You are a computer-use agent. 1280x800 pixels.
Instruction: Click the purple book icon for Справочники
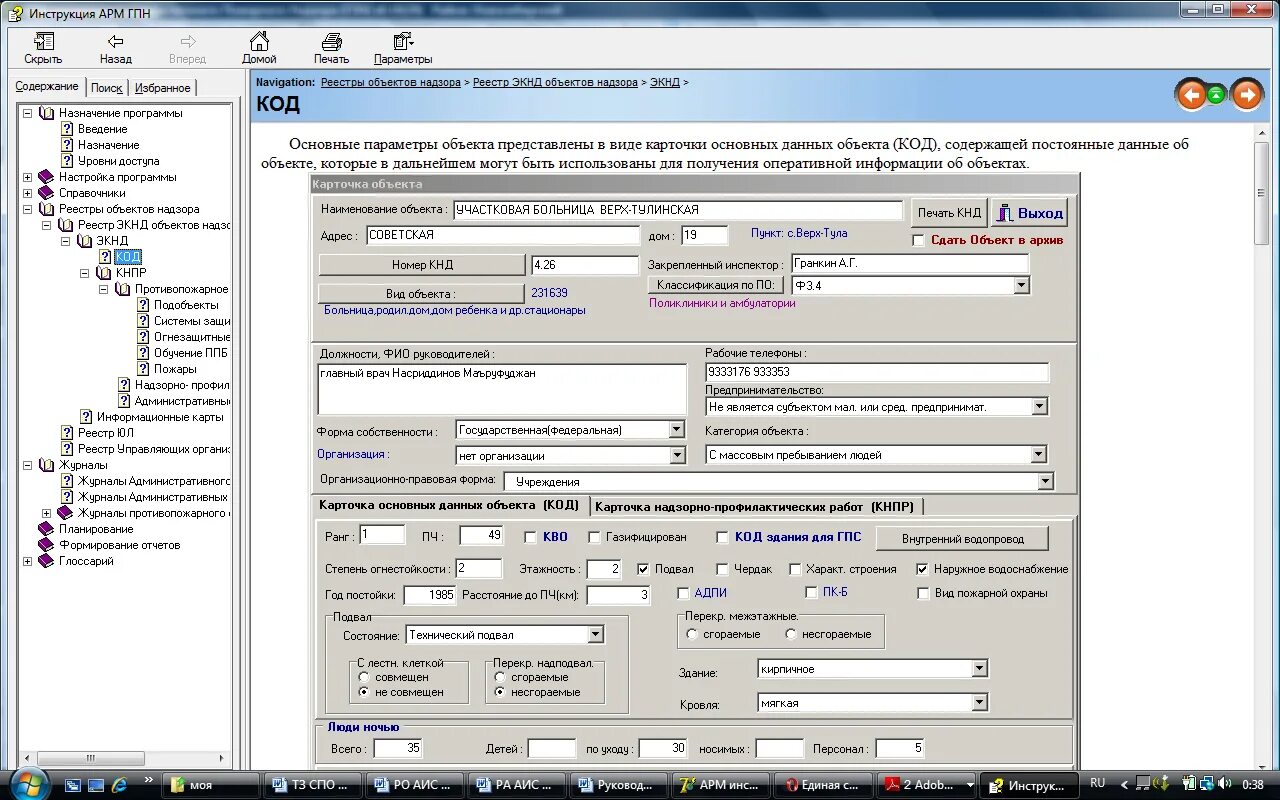pyautogui.click(x=46, y=193)
